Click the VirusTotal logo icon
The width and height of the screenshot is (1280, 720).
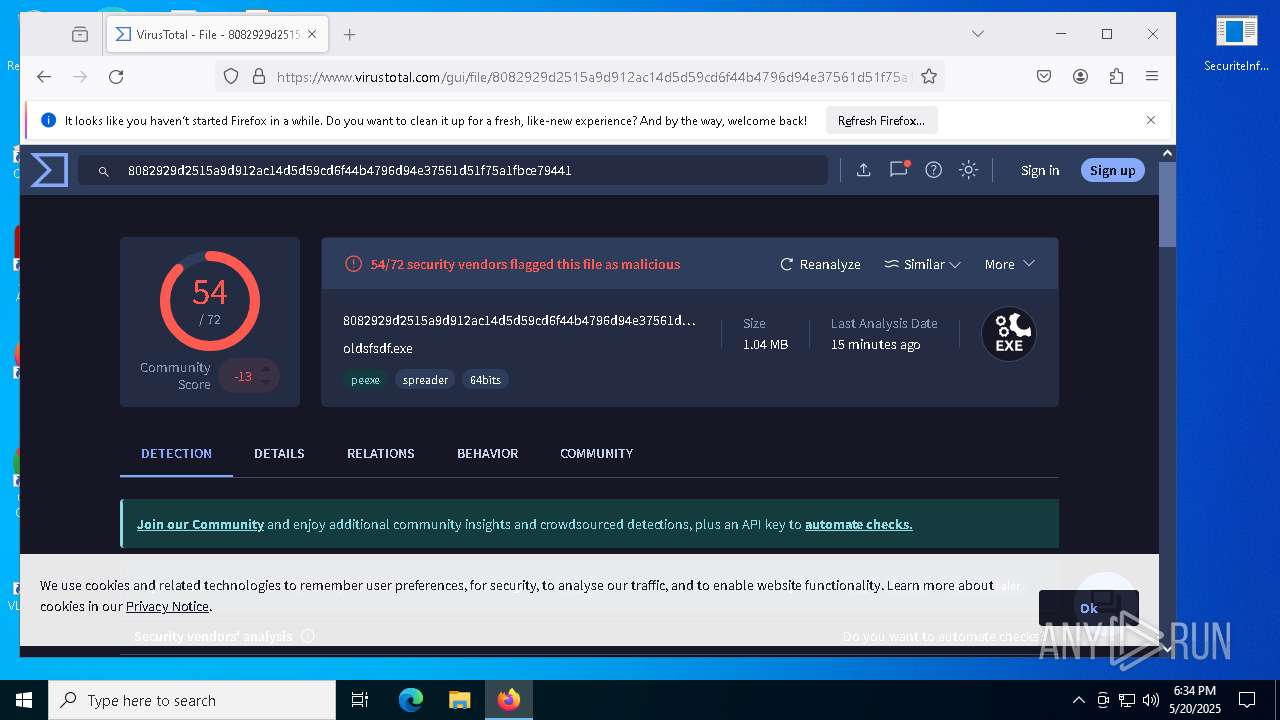point(48,170)
